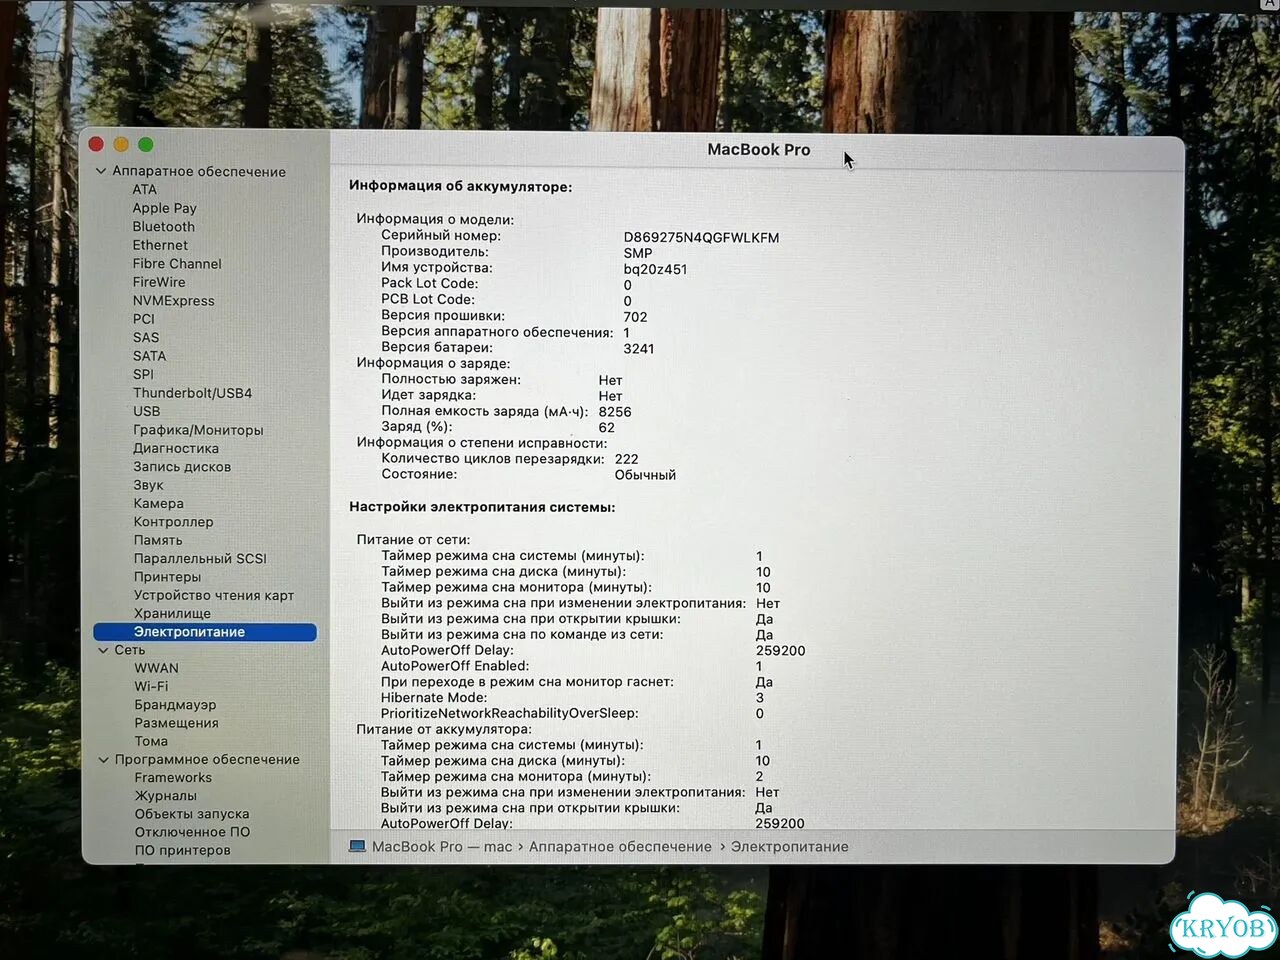Collapse the Программное обеспечение section
Screen dimensions: 1280x960
[103, 760]
